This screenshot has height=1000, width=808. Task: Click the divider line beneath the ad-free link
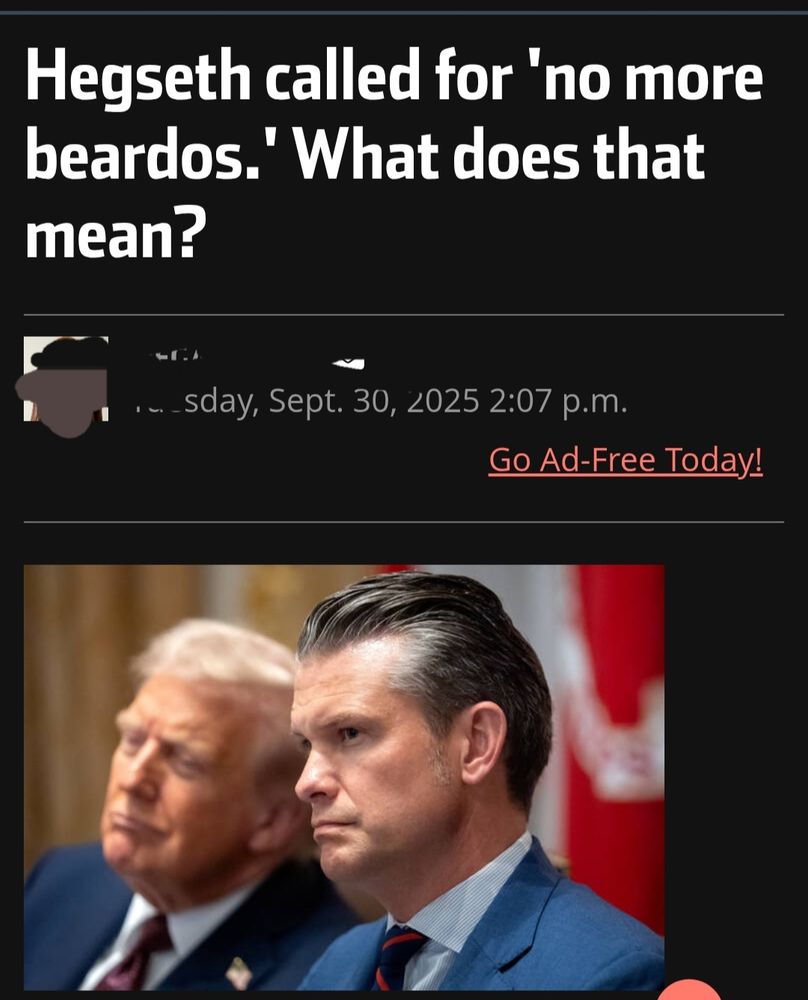pos(404,522)
